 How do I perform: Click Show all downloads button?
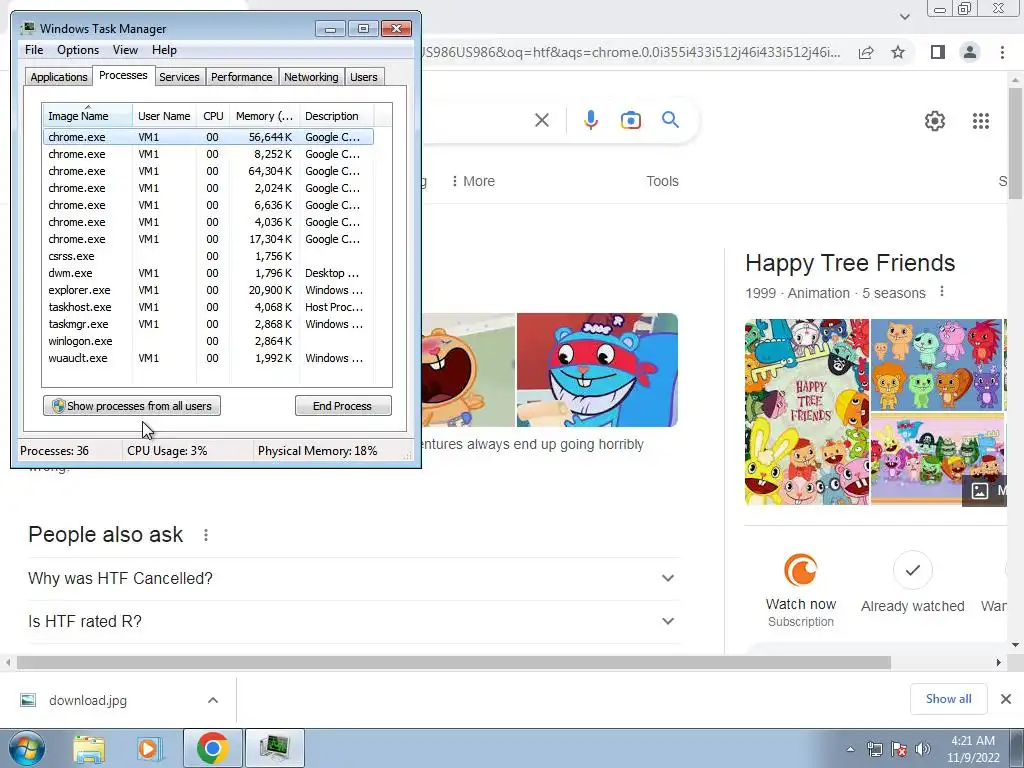(x=948, y=699)
